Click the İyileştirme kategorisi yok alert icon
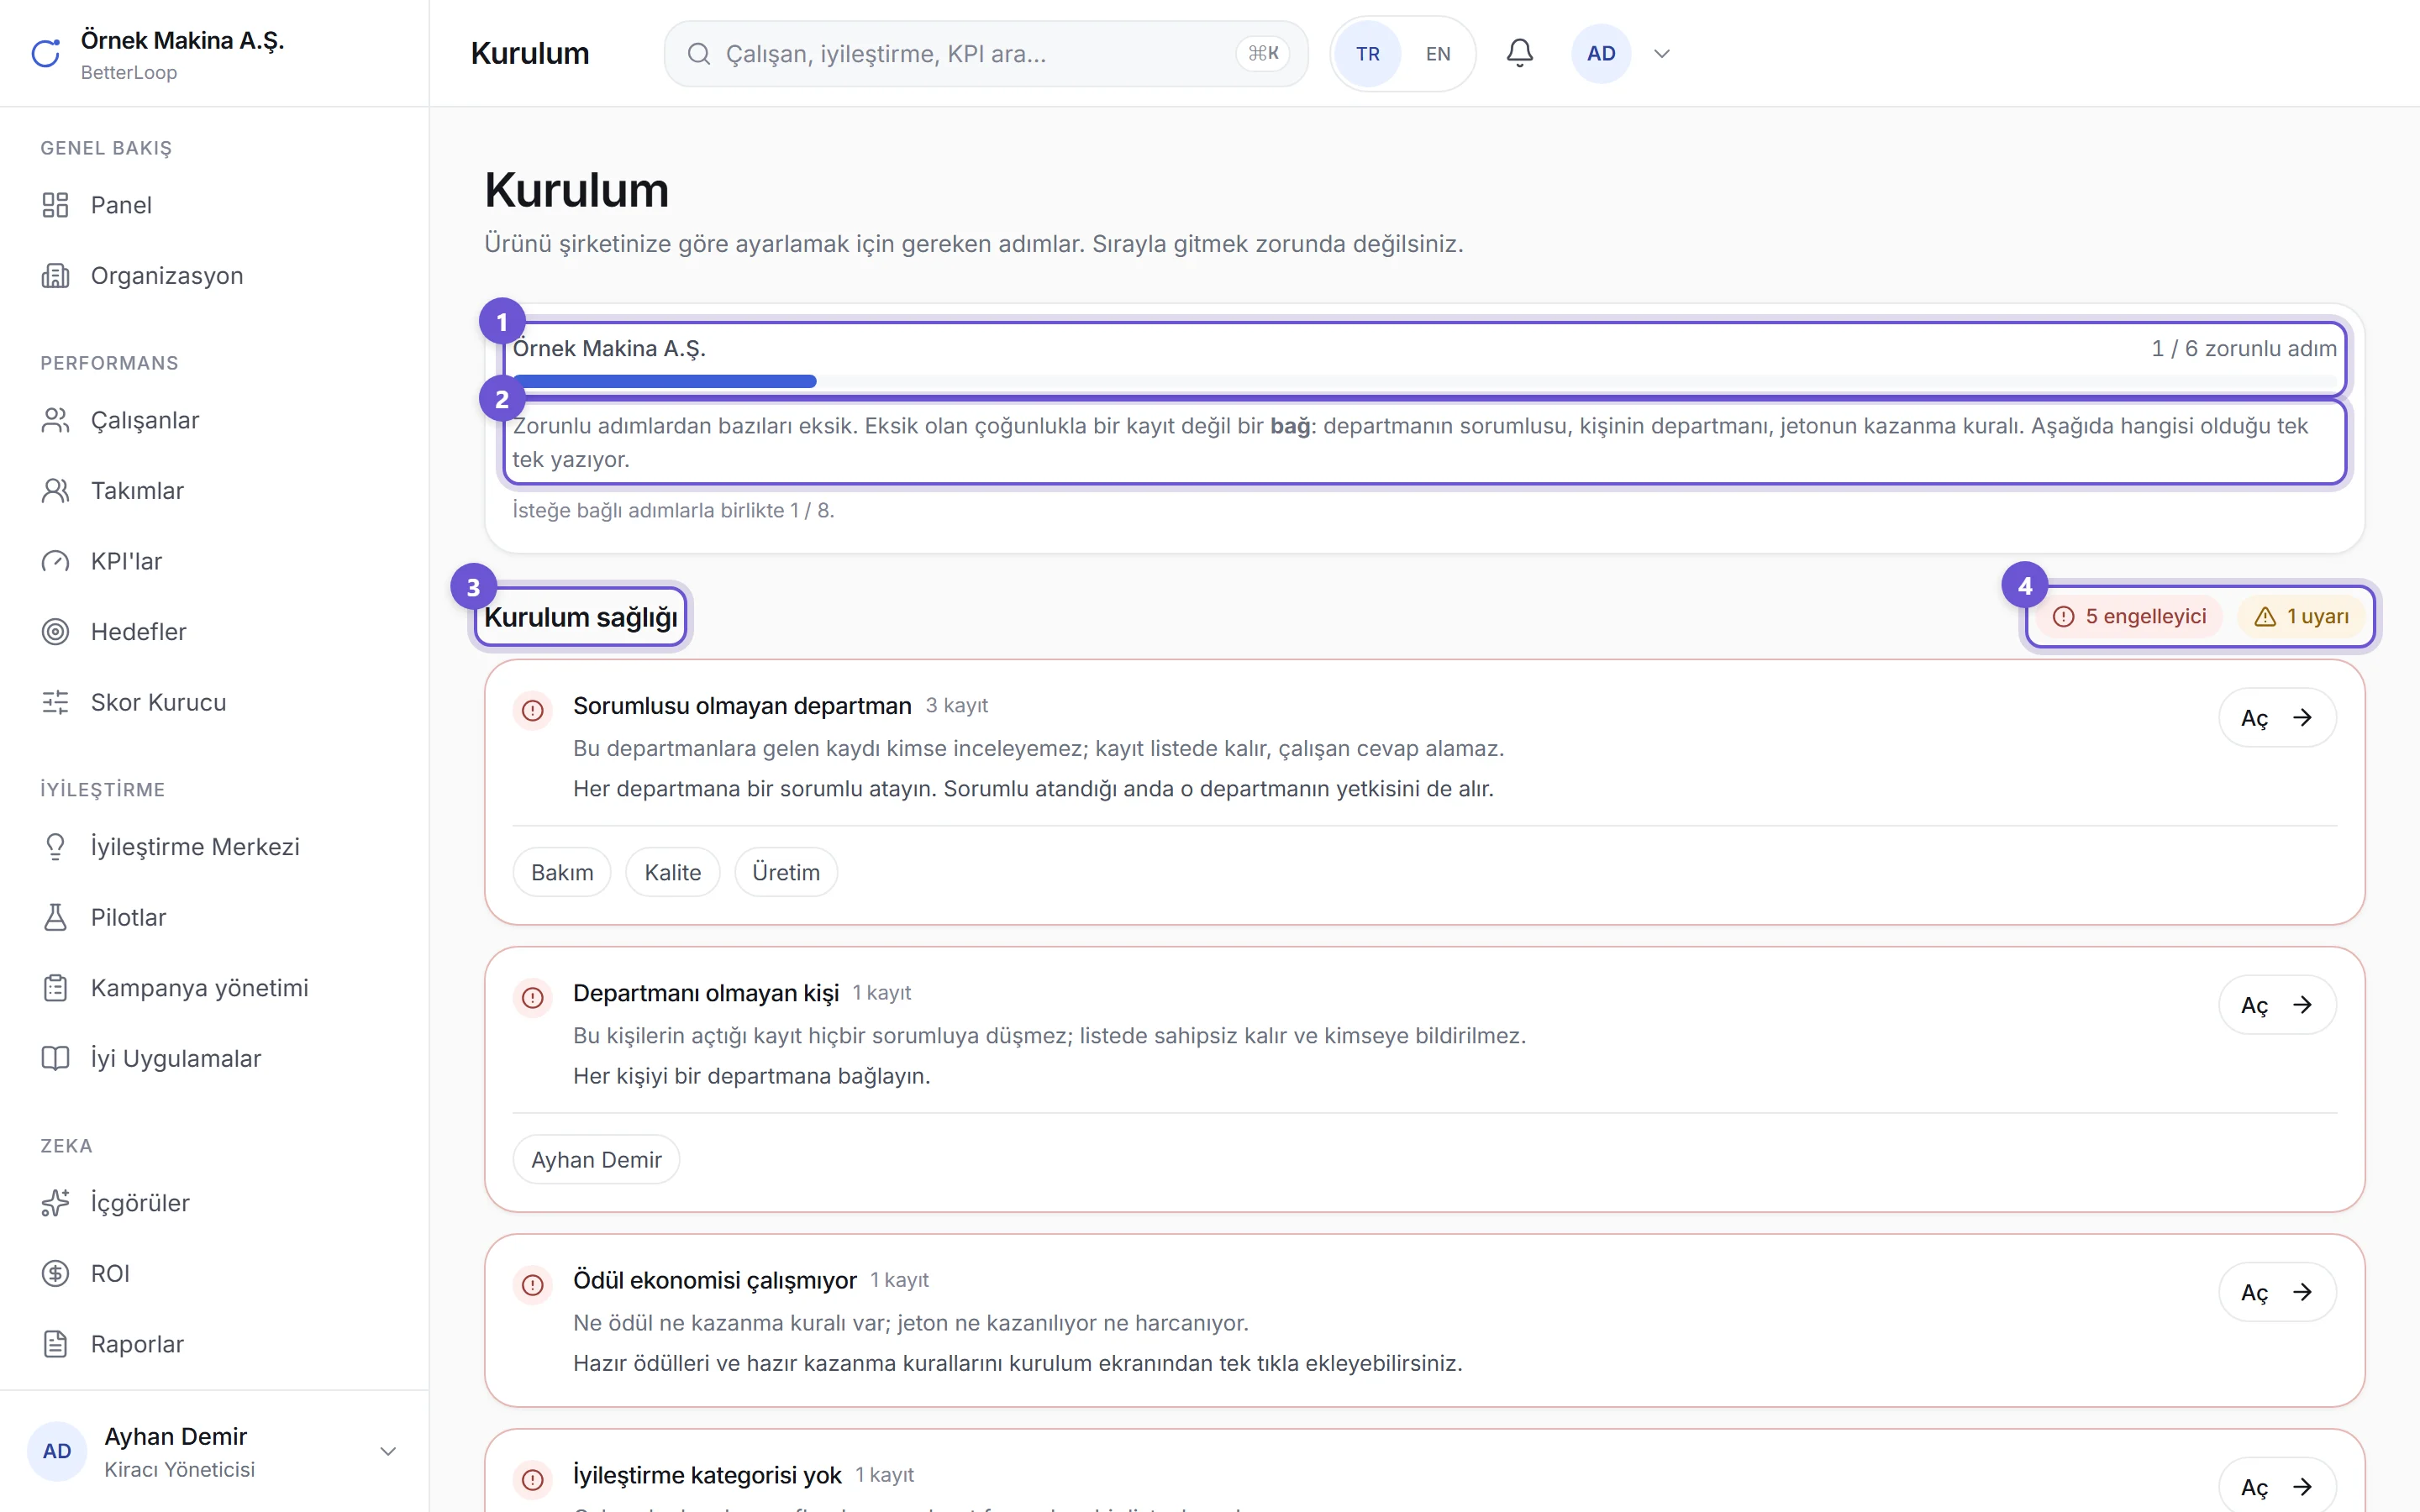Viewport: 2420px width, 1512px height. (x=533, y=1480)
